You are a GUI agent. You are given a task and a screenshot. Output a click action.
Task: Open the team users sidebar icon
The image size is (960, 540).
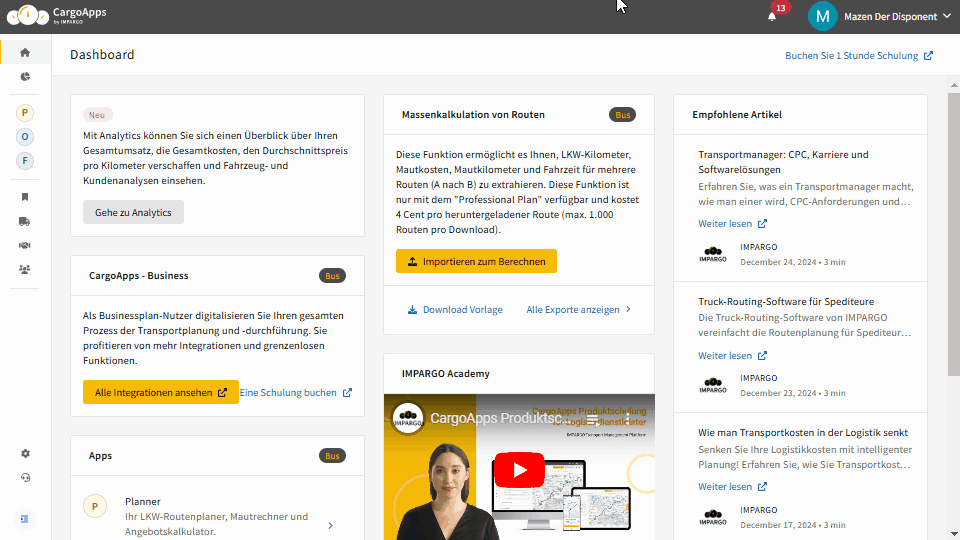click(x=24, y=269)
